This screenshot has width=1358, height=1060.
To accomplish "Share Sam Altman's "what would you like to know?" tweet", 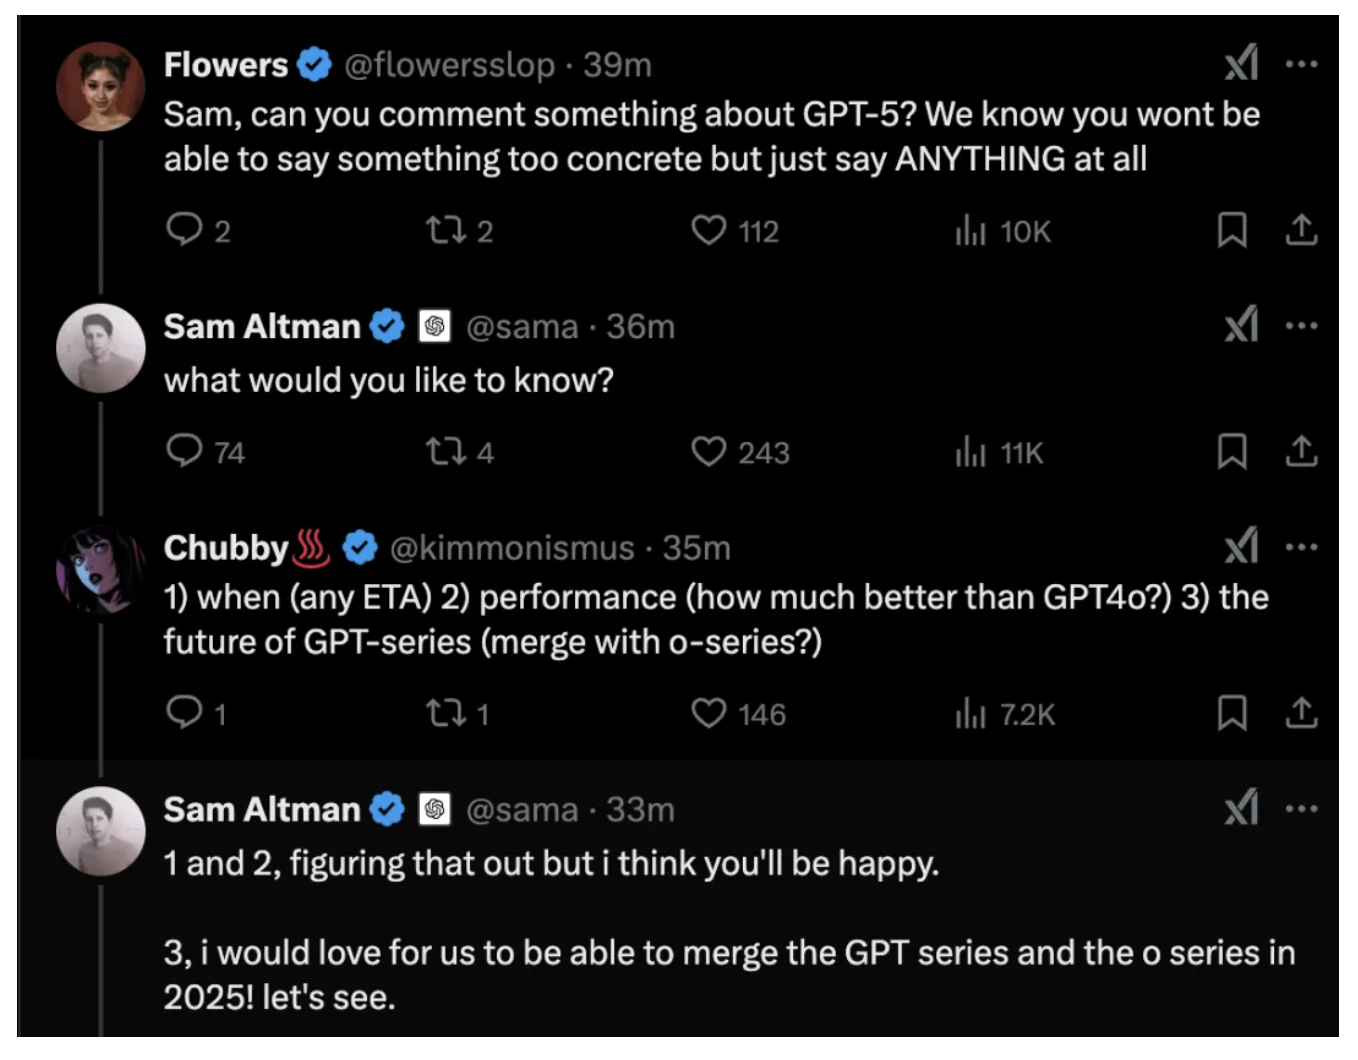I will pyautogui.click(x=1300, y=452).
